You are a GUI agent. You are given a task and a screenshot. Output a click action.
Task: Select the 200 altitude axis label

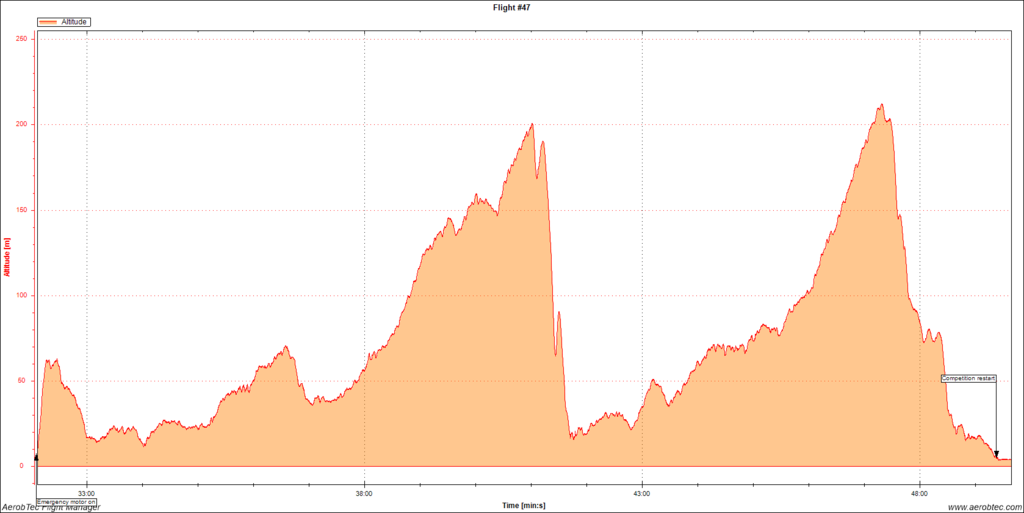click(x=21, y=125)
